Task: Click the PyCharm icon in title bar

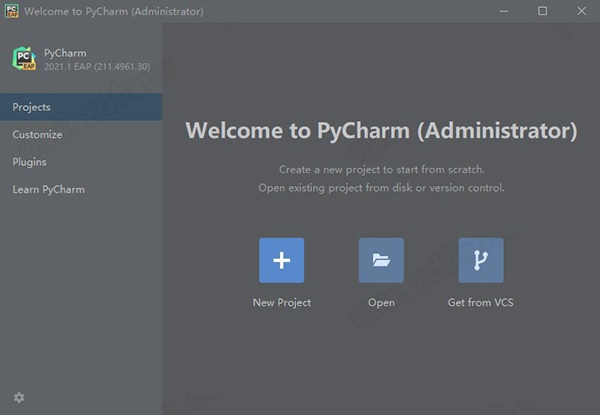Action: (x=11, y=11)
